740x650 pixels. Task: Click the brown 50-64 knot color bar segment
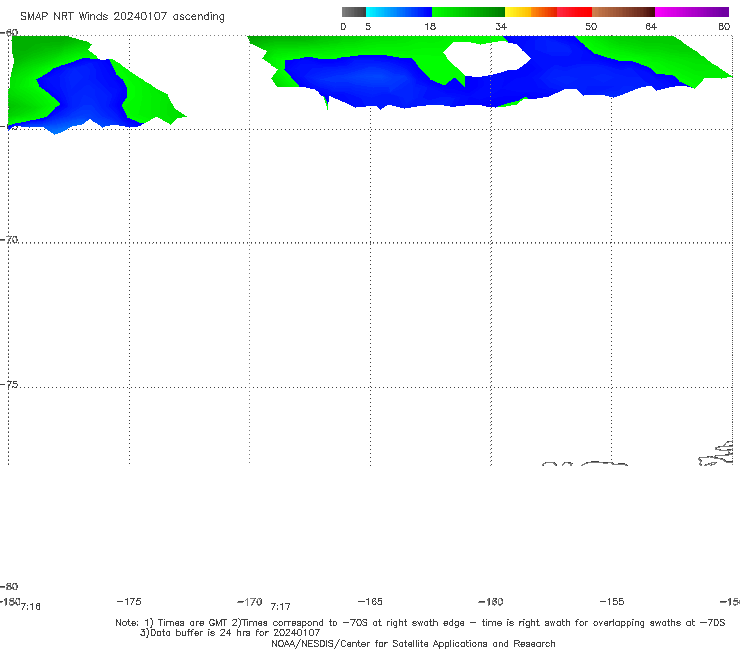[x=623, y=12]
